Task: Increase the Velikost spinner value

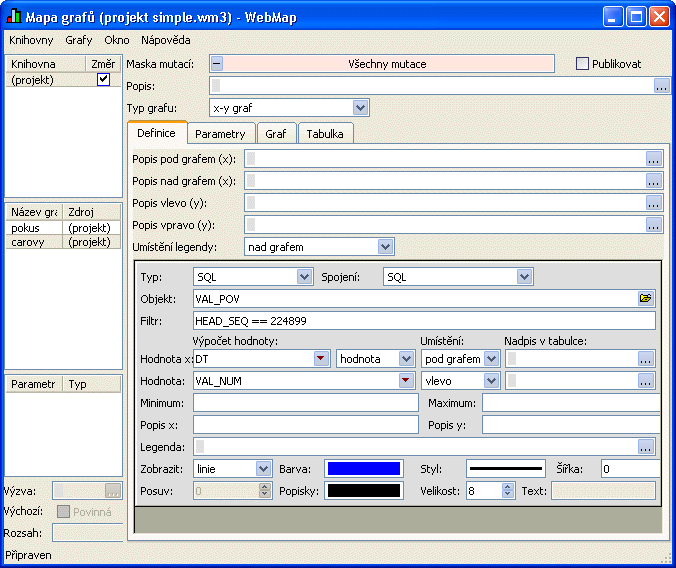Action: [x=508, y=486]
